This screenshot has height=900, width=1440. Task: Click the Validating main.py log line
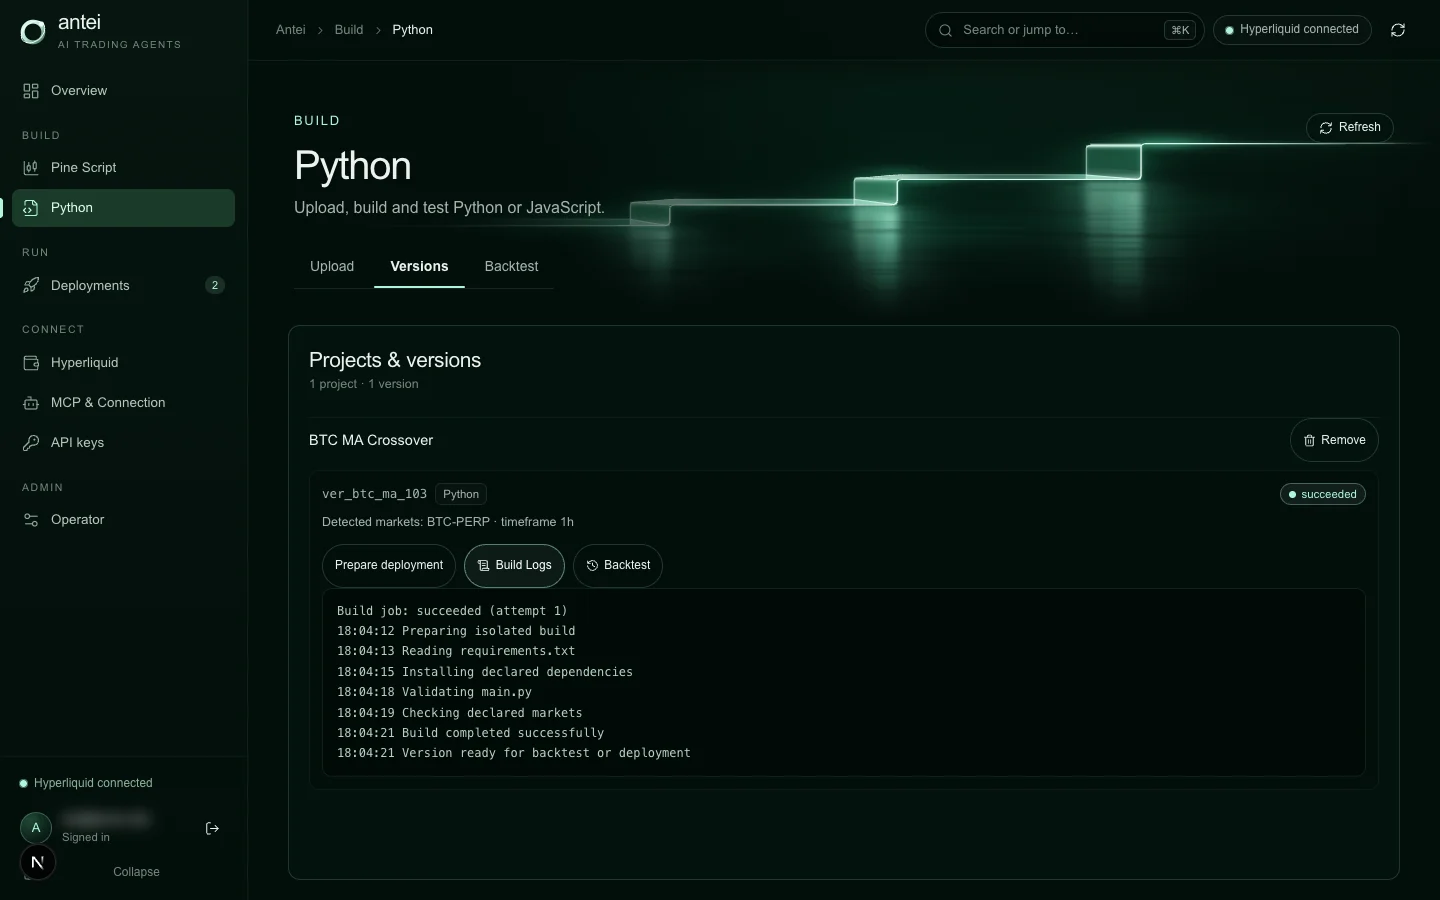pyautogui.click(x=434, y=692)
